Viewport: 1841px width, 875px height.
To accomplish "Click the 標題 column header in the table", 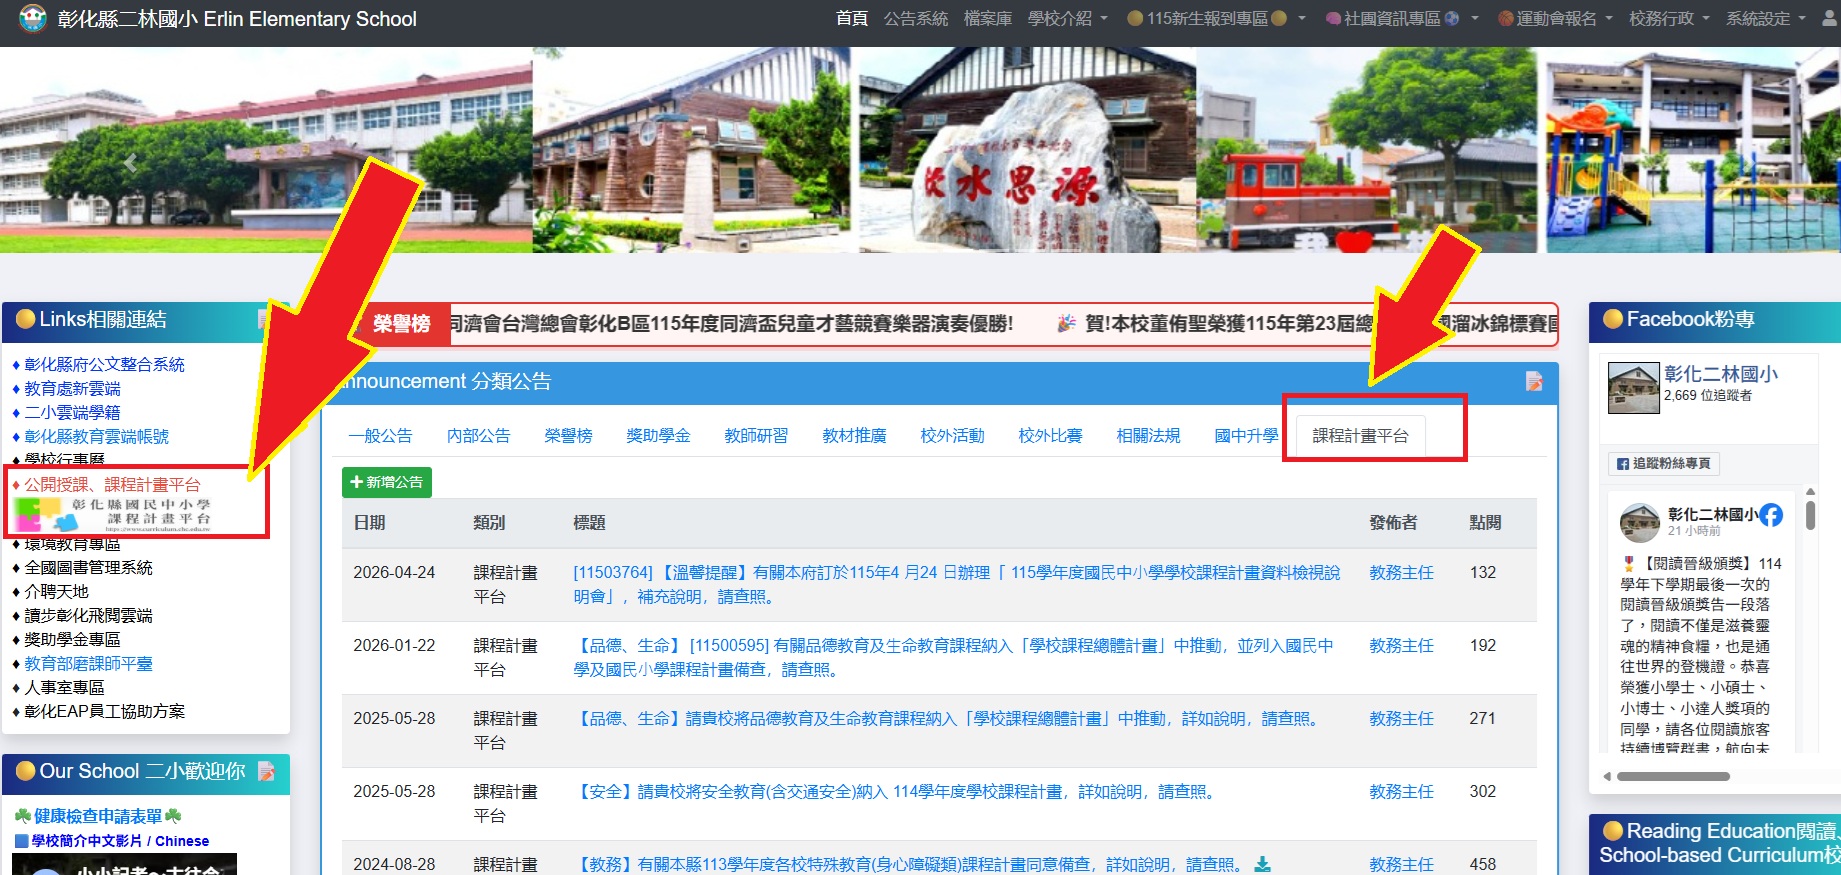I will pyautogui.click(x=589, y=523).
